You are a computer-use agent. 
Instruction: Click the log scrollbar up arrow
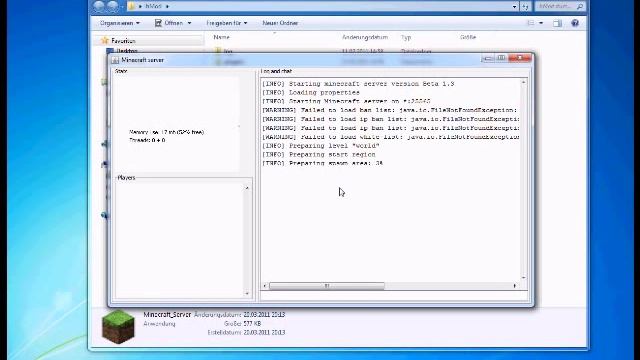(523, 82)
